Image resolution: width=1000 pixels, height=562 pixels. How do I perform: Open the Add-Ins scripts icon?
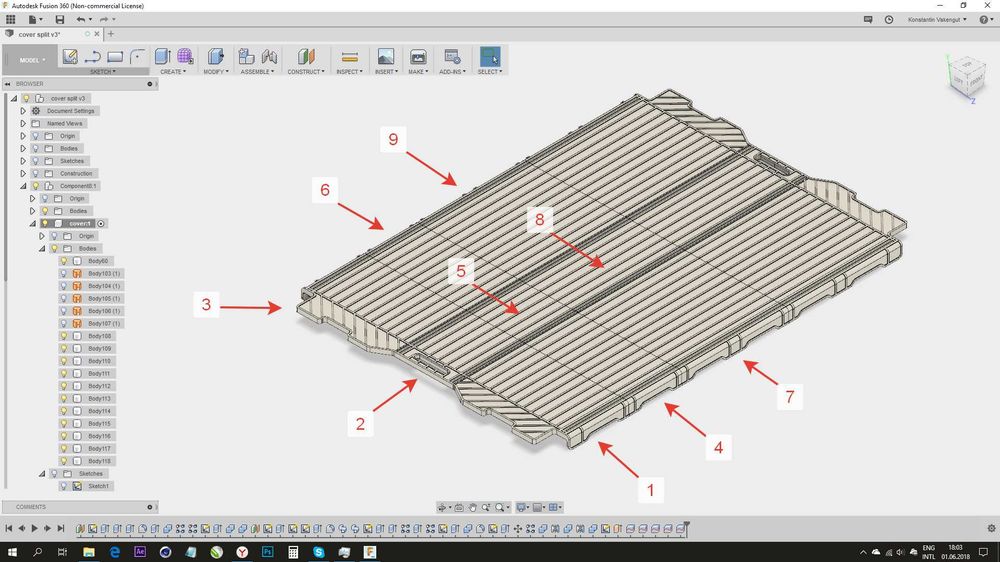pos(452,56)
